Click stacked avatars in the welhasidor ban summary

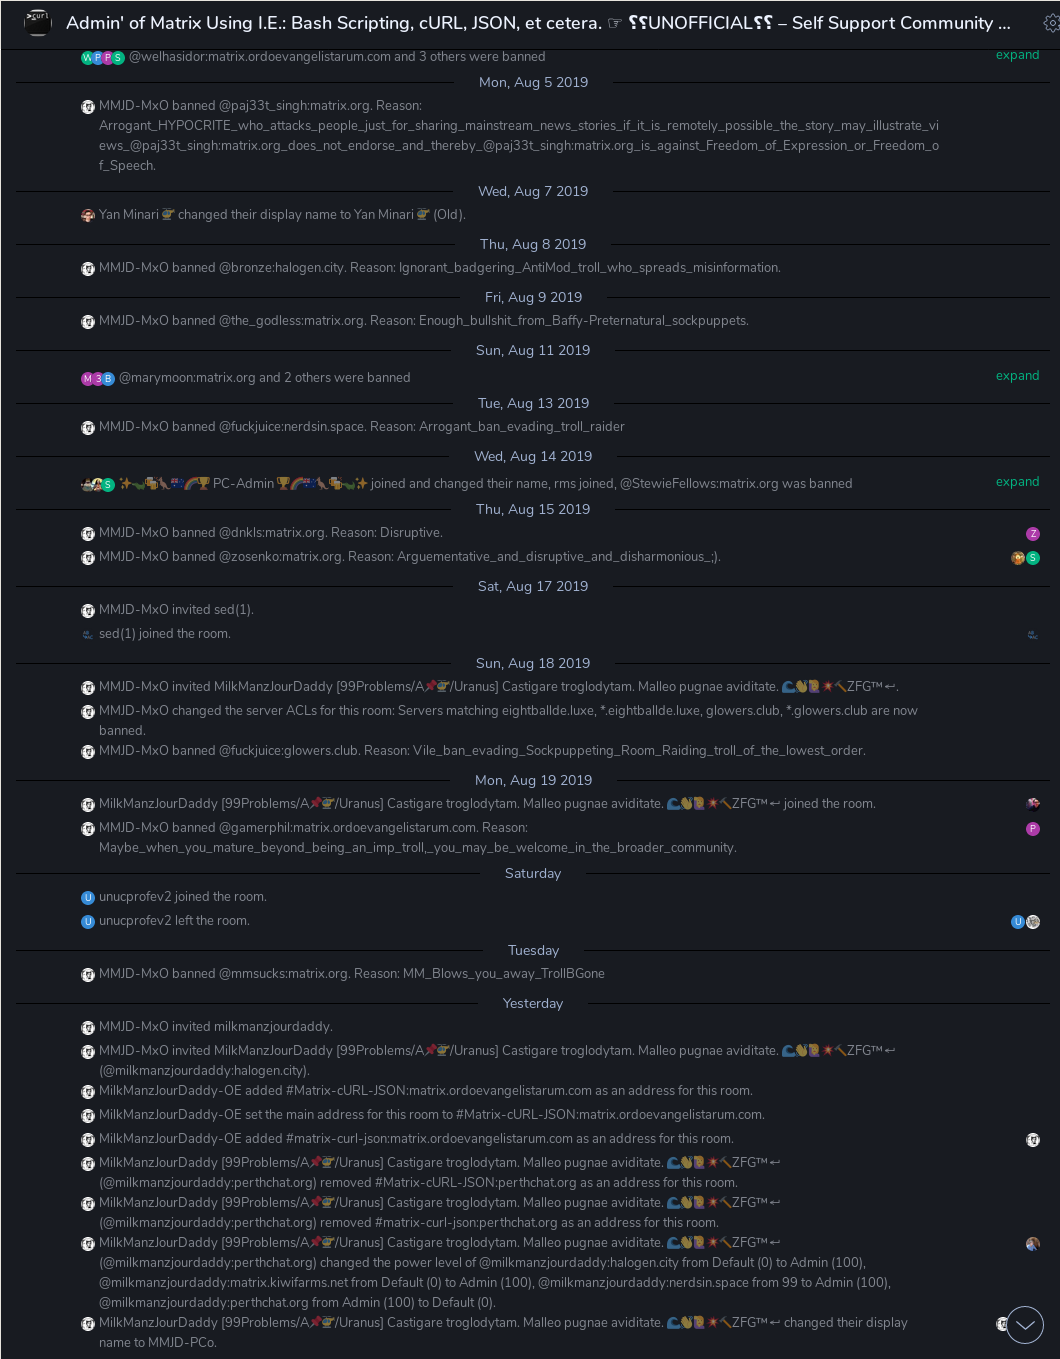coord(102,58)
